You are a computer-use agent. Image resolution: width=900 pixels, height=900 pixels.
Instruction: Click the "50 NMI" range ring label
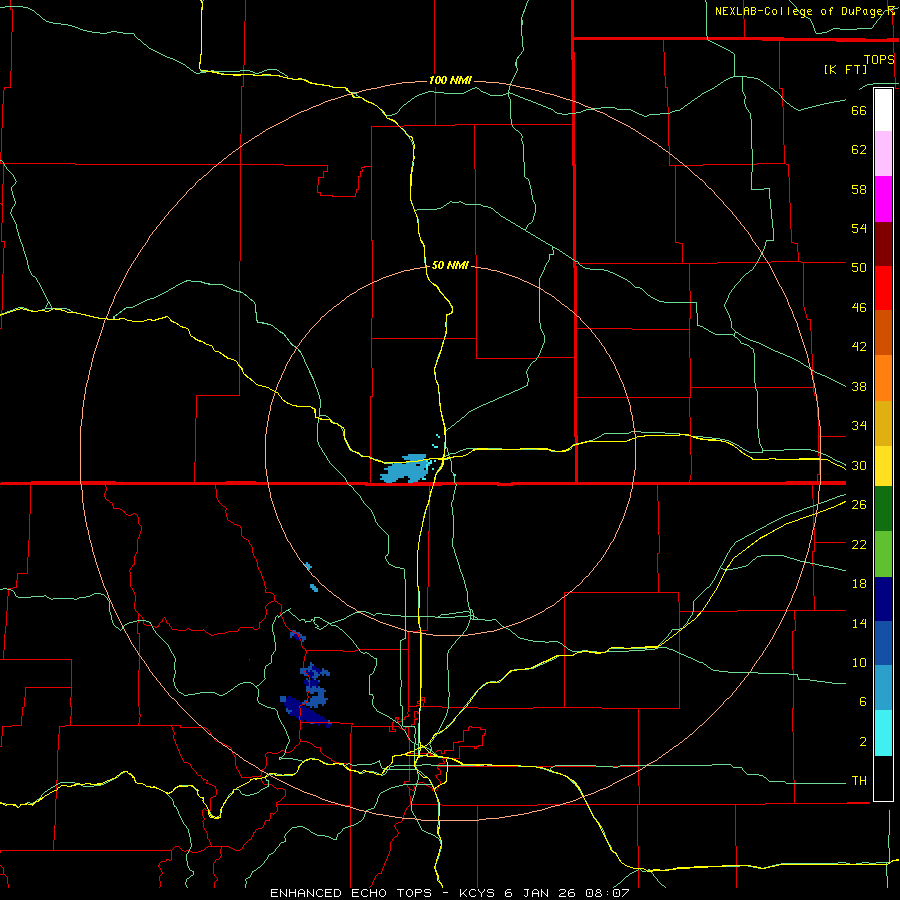click(x=450, y=265)
